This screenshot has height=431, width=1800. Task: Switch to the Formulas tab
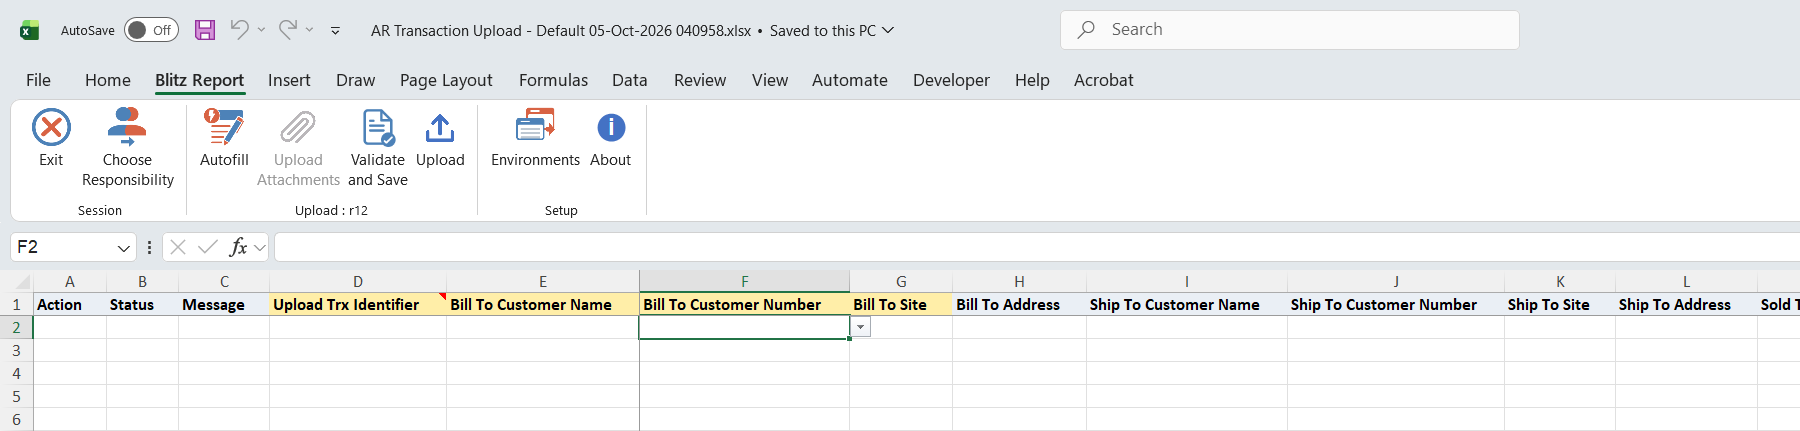553,80
